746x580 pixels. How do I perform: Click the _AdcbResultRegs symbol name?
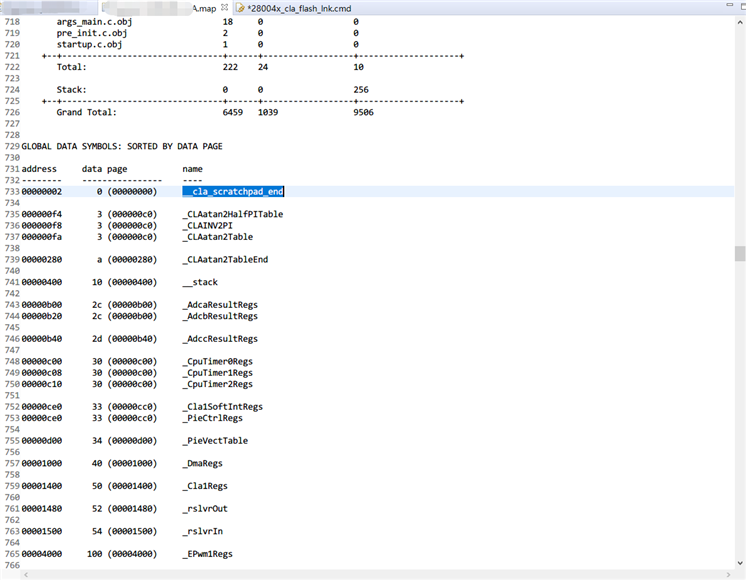click(x=220, y=316)
